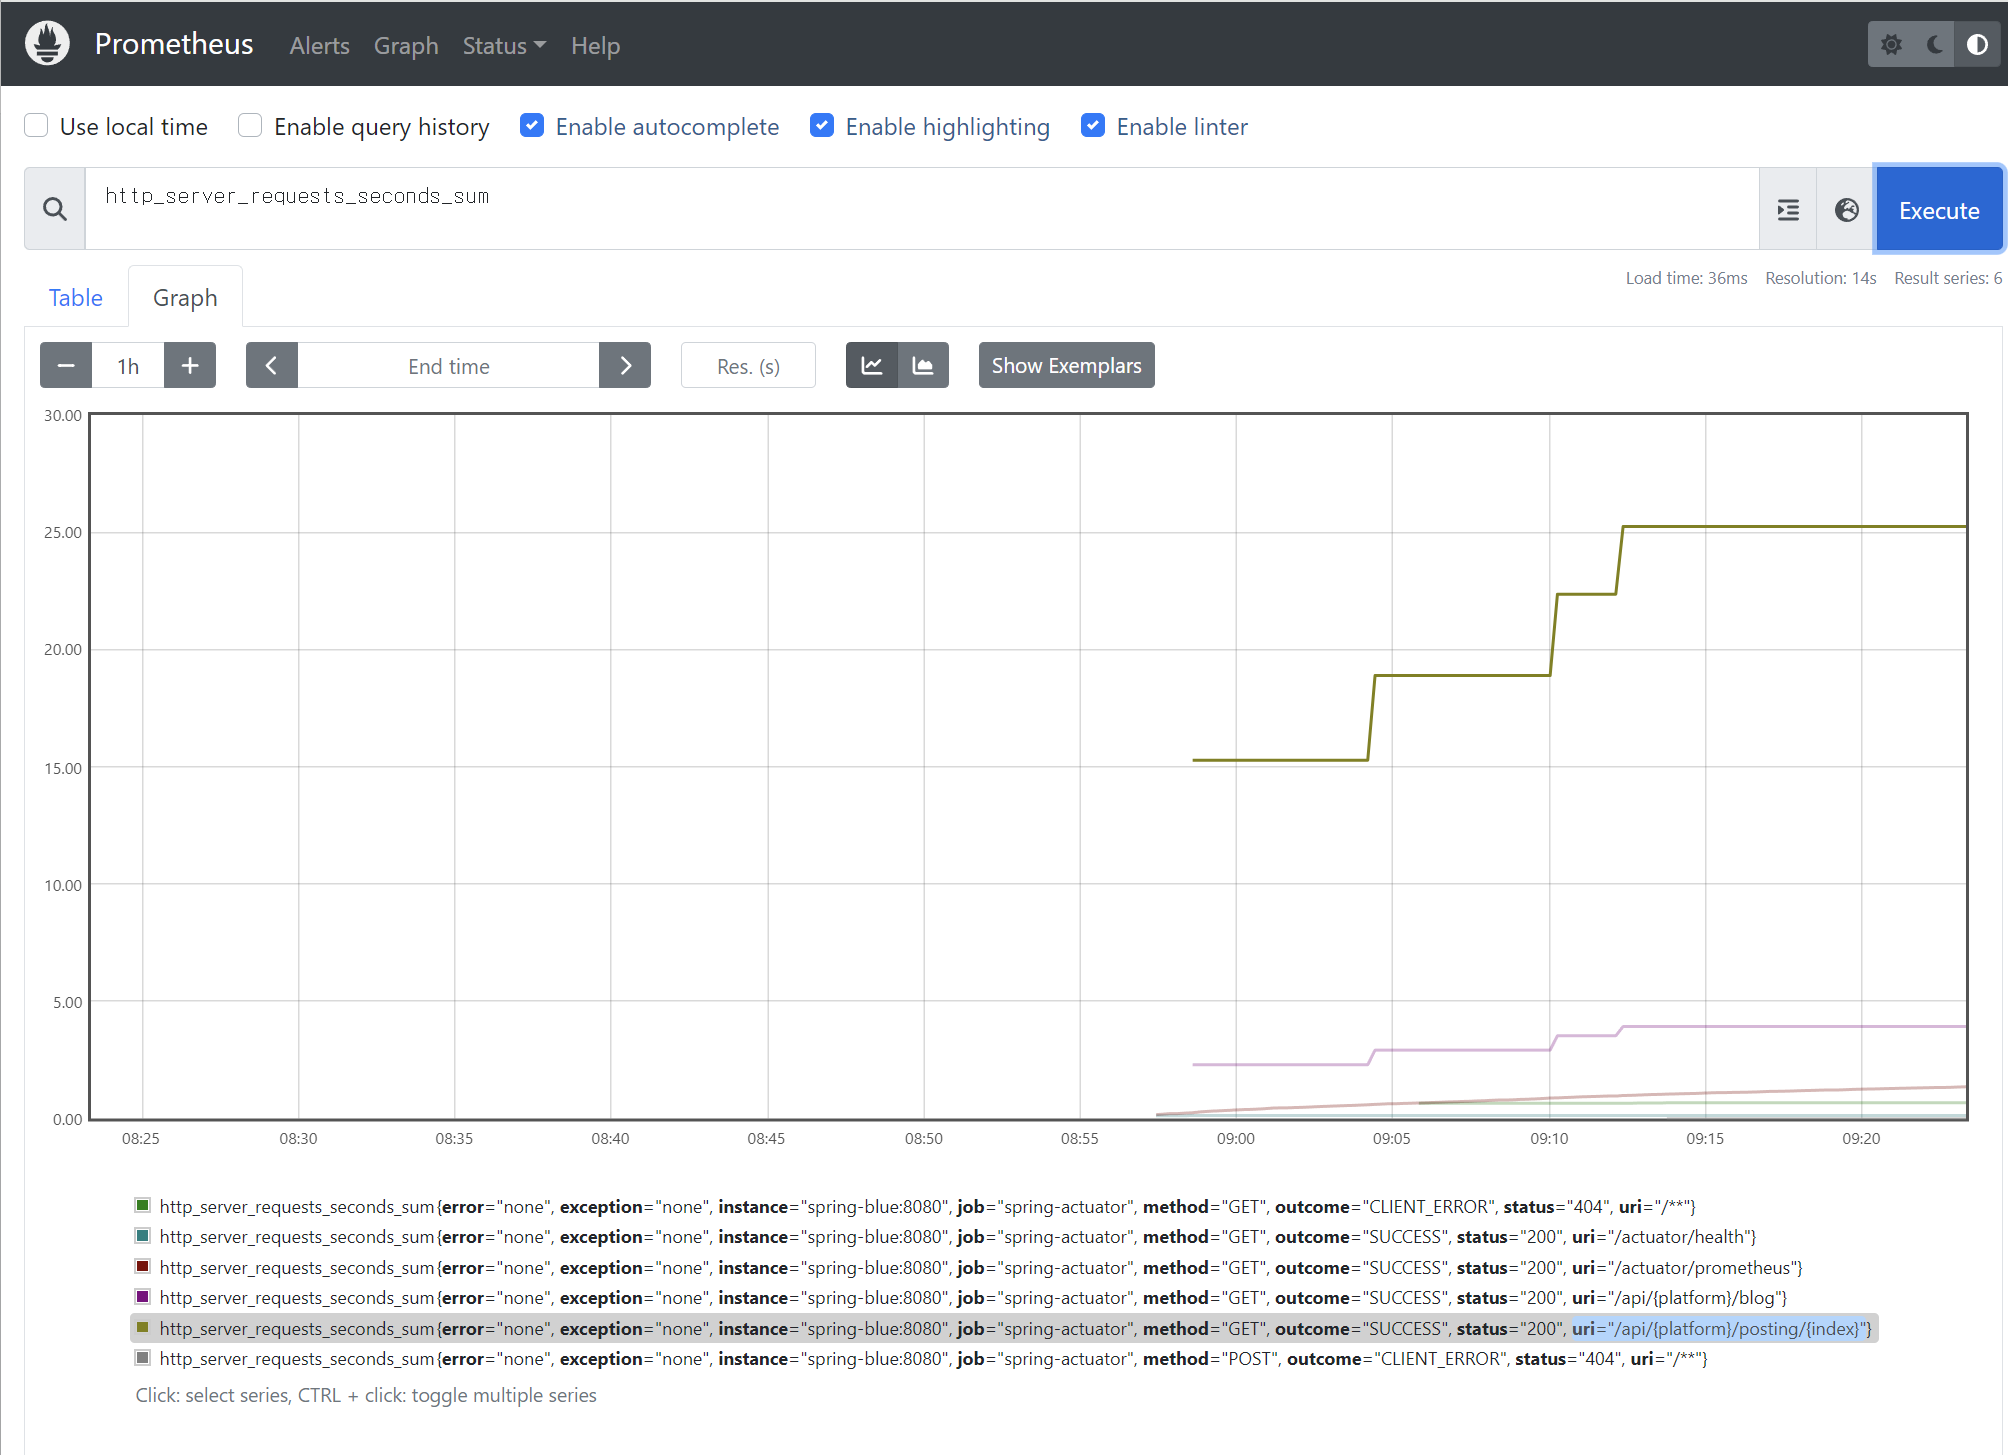Viewport: 2008px width, 1455px height.
Task: Toggle Enable query history checkbox
Action: 250,126
